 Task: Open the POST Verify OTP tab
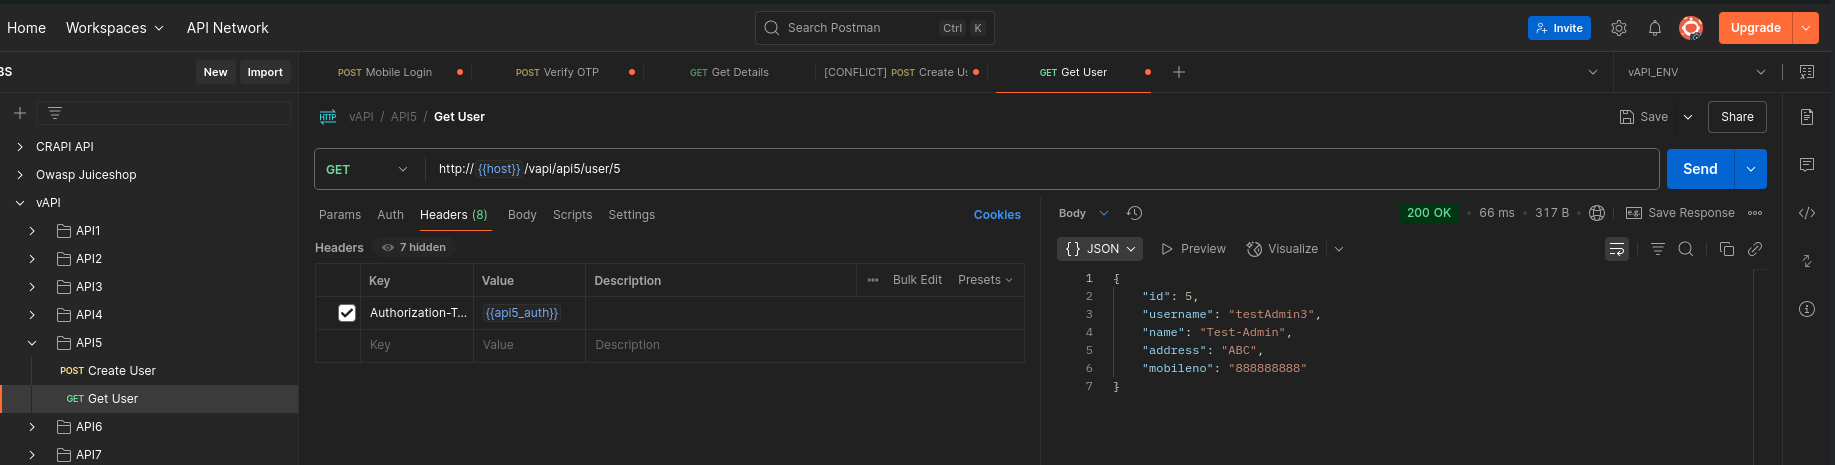[557, 72]
